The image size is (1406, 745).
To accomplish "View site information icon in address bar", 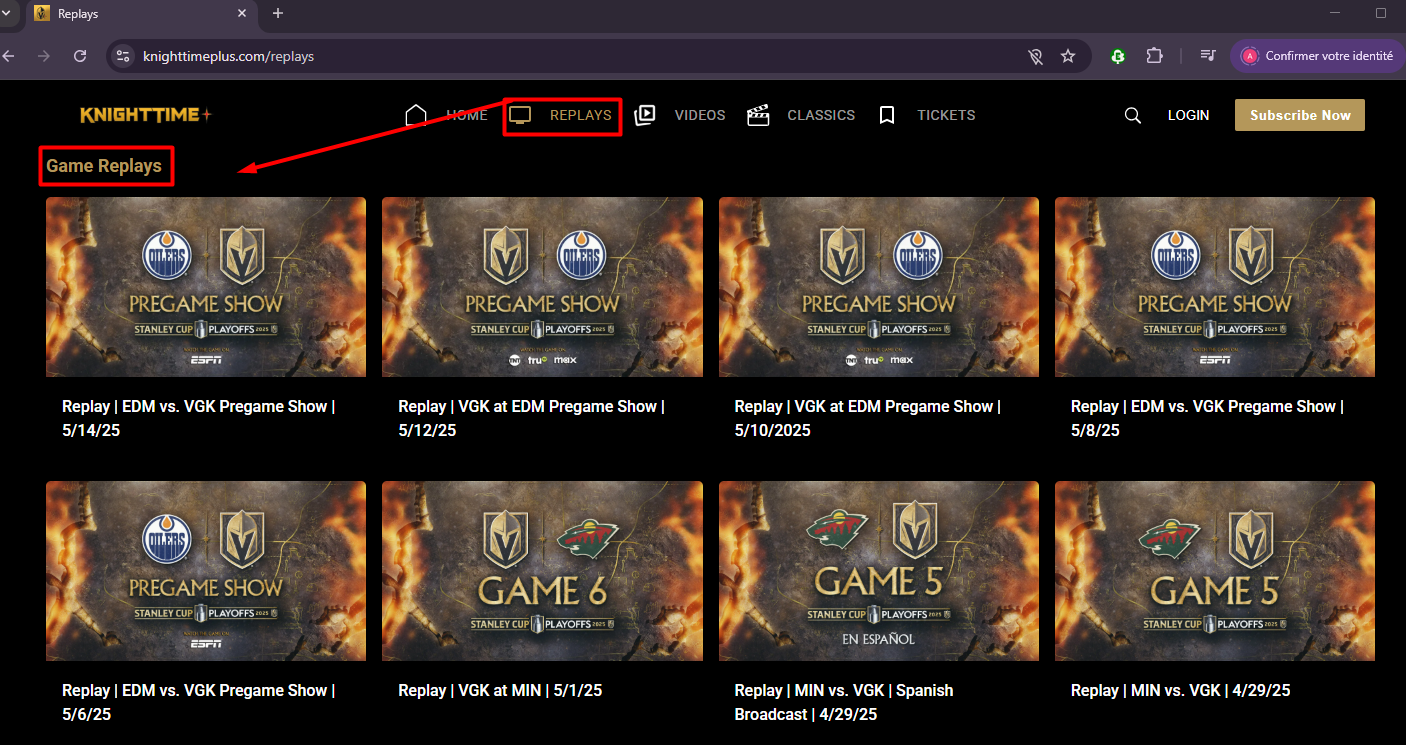I will coord(124,56).
